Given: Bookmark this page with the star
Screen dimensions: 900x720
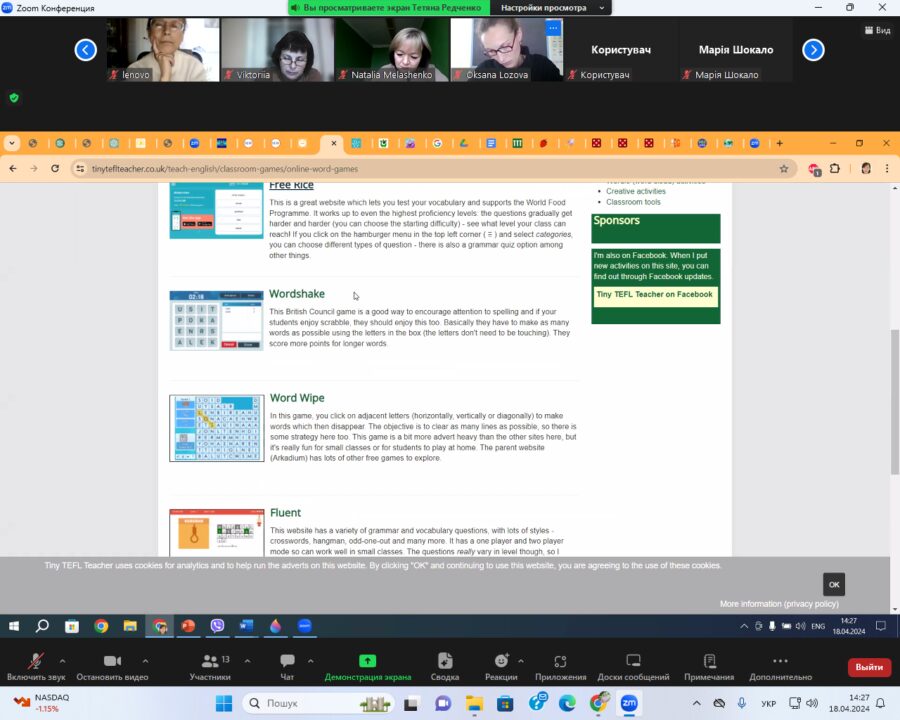Looking at the screenshot, I should tap(783, 169).
